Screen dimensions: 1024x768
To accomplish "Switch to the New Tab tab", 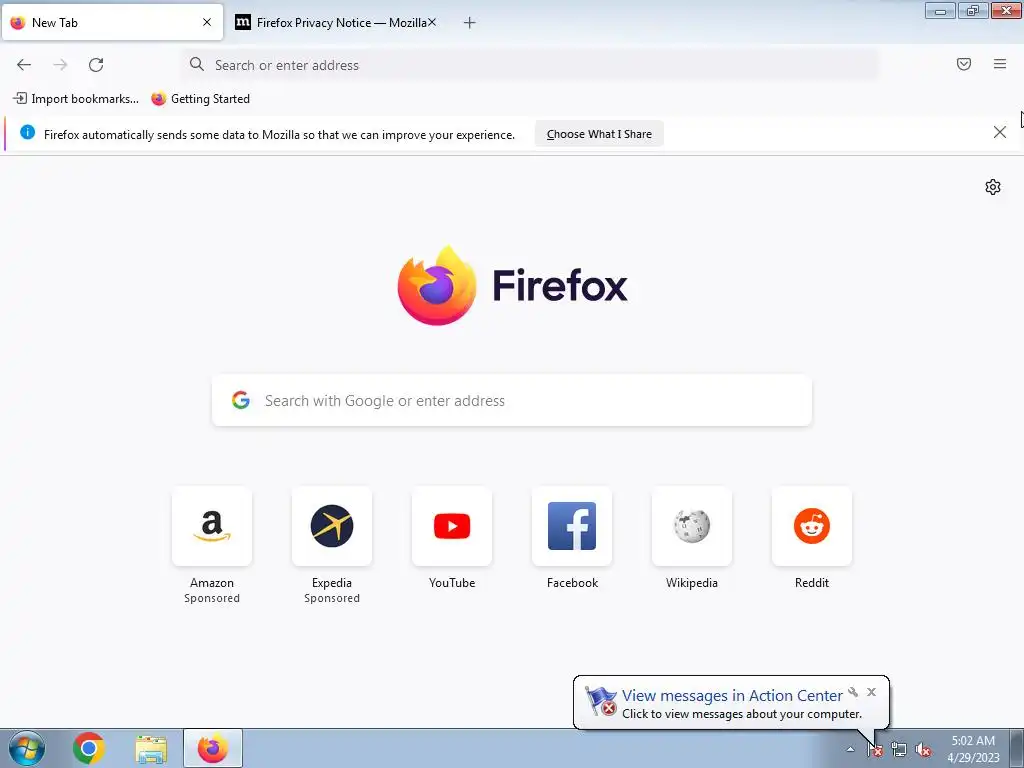I will [112, 22].
